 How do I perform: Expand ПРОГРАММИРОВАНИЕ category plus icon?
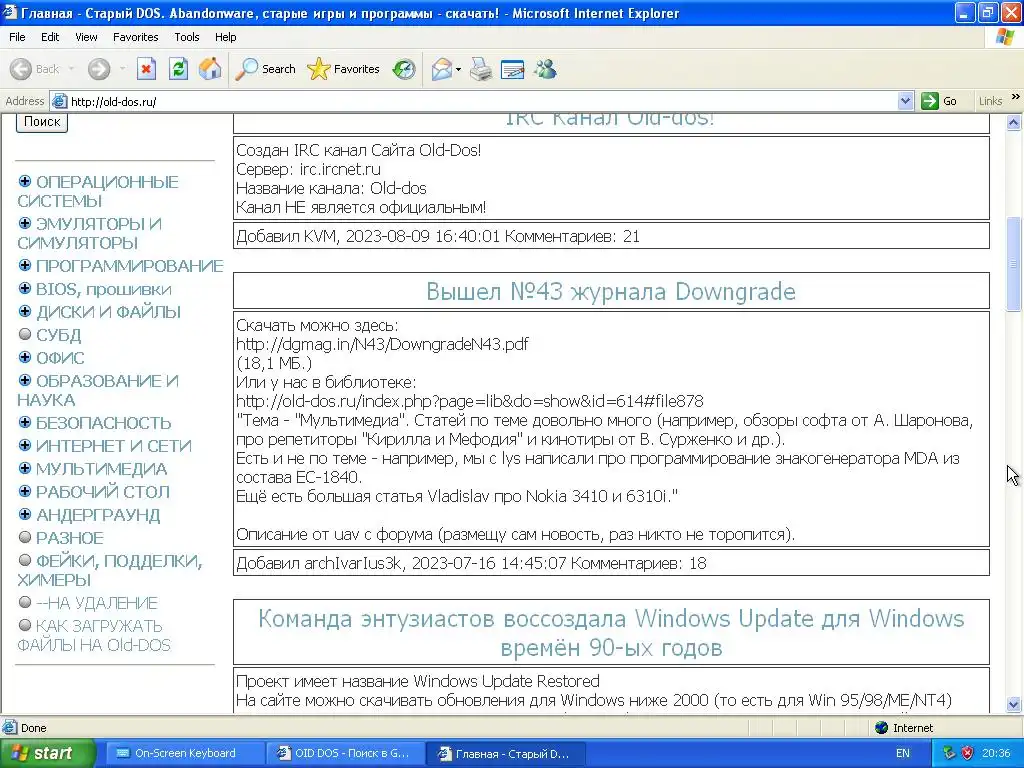point(25,264)
